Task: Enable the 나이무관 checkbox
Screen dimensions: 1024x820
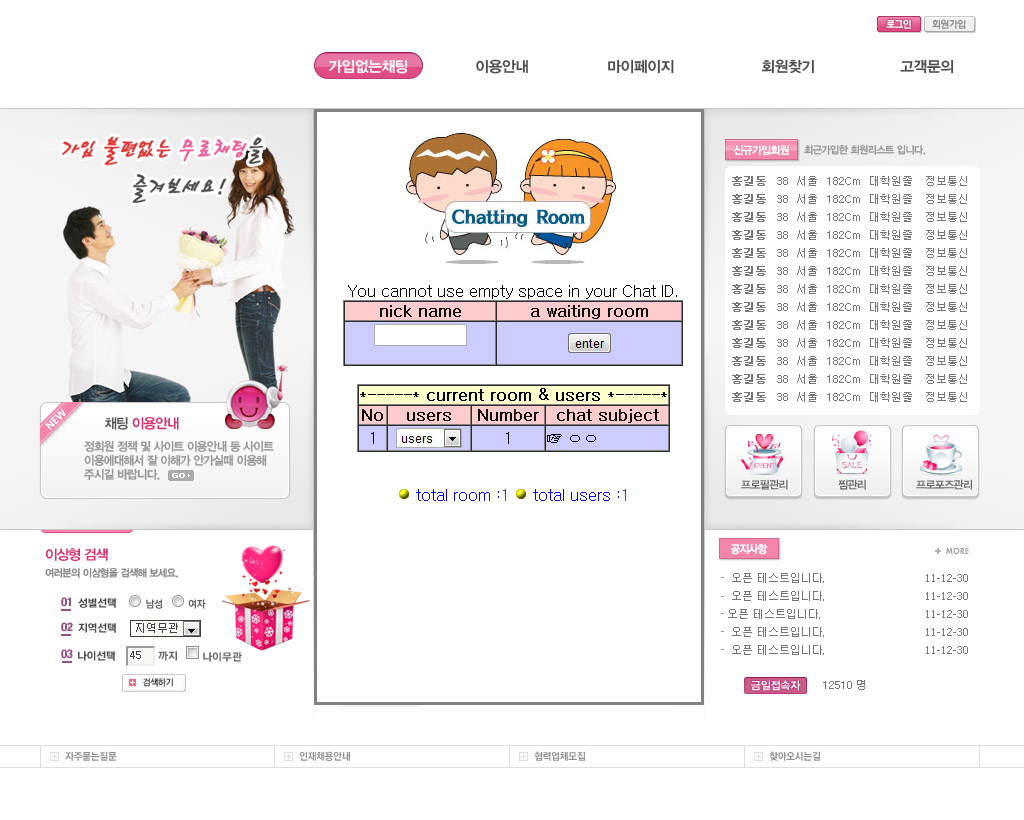Action: [192, 654]
